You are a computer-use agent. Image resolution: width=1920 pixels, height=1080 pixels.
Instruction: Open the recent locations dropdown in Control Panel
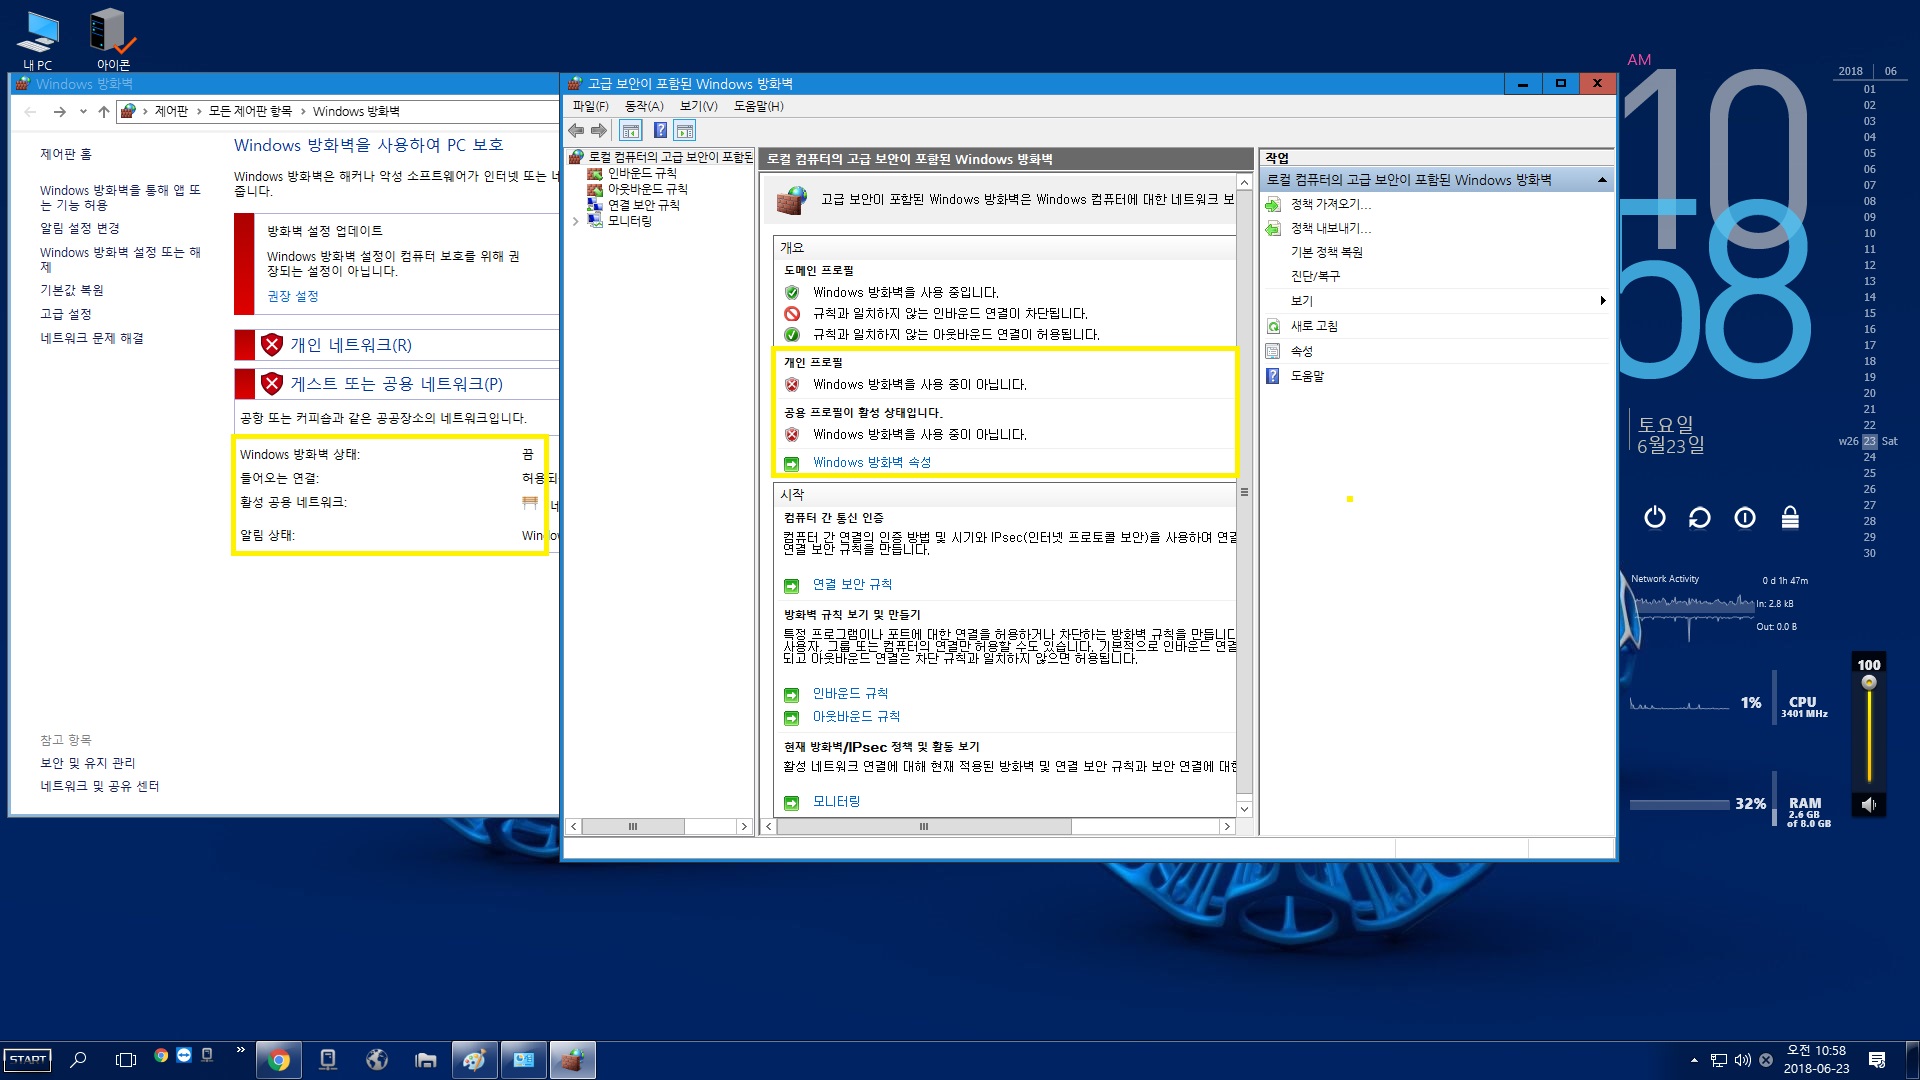point(83,111)
